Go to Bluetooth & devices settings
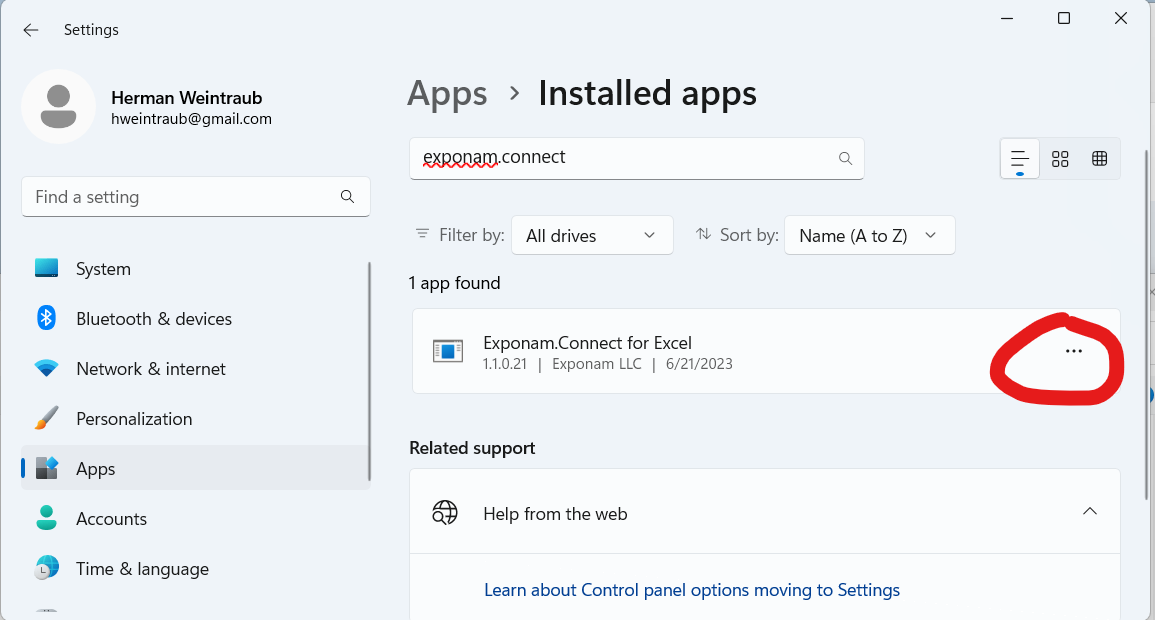1155x620 pixels. pos(153,319)
